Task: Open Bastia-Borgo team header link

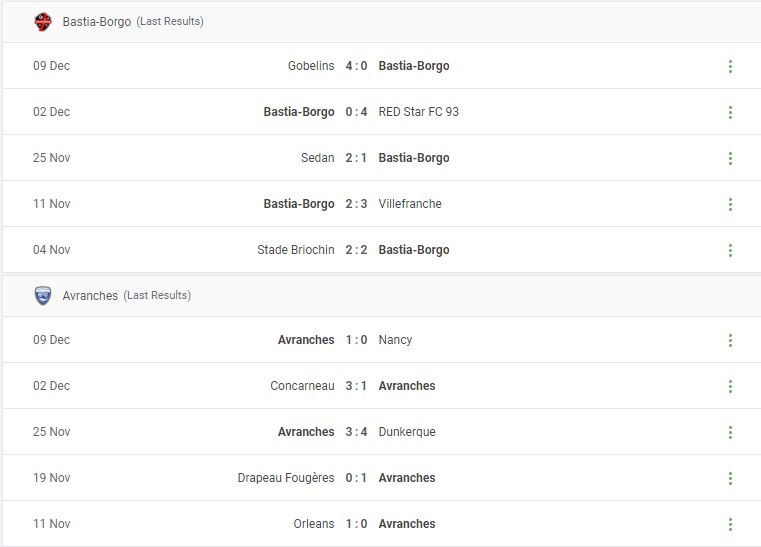Action: [x=97, y=22]
